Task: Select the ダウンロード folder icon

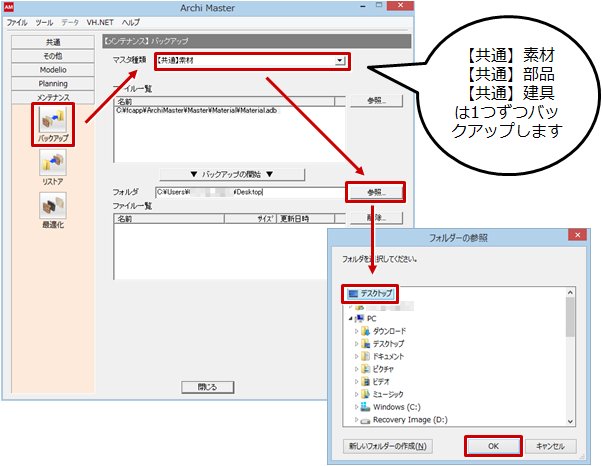Action: [366, 331]
